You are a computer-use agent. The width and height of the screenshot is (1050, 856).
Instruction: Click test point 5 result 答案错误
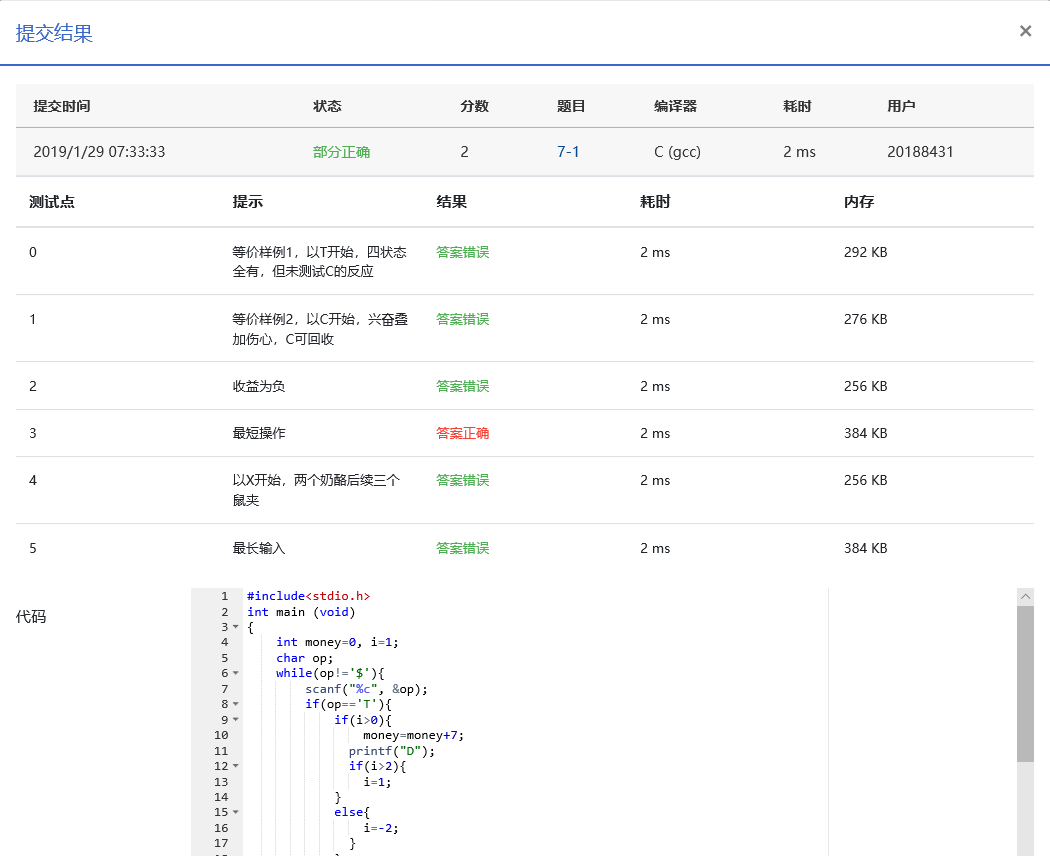(x=463, y=549)
